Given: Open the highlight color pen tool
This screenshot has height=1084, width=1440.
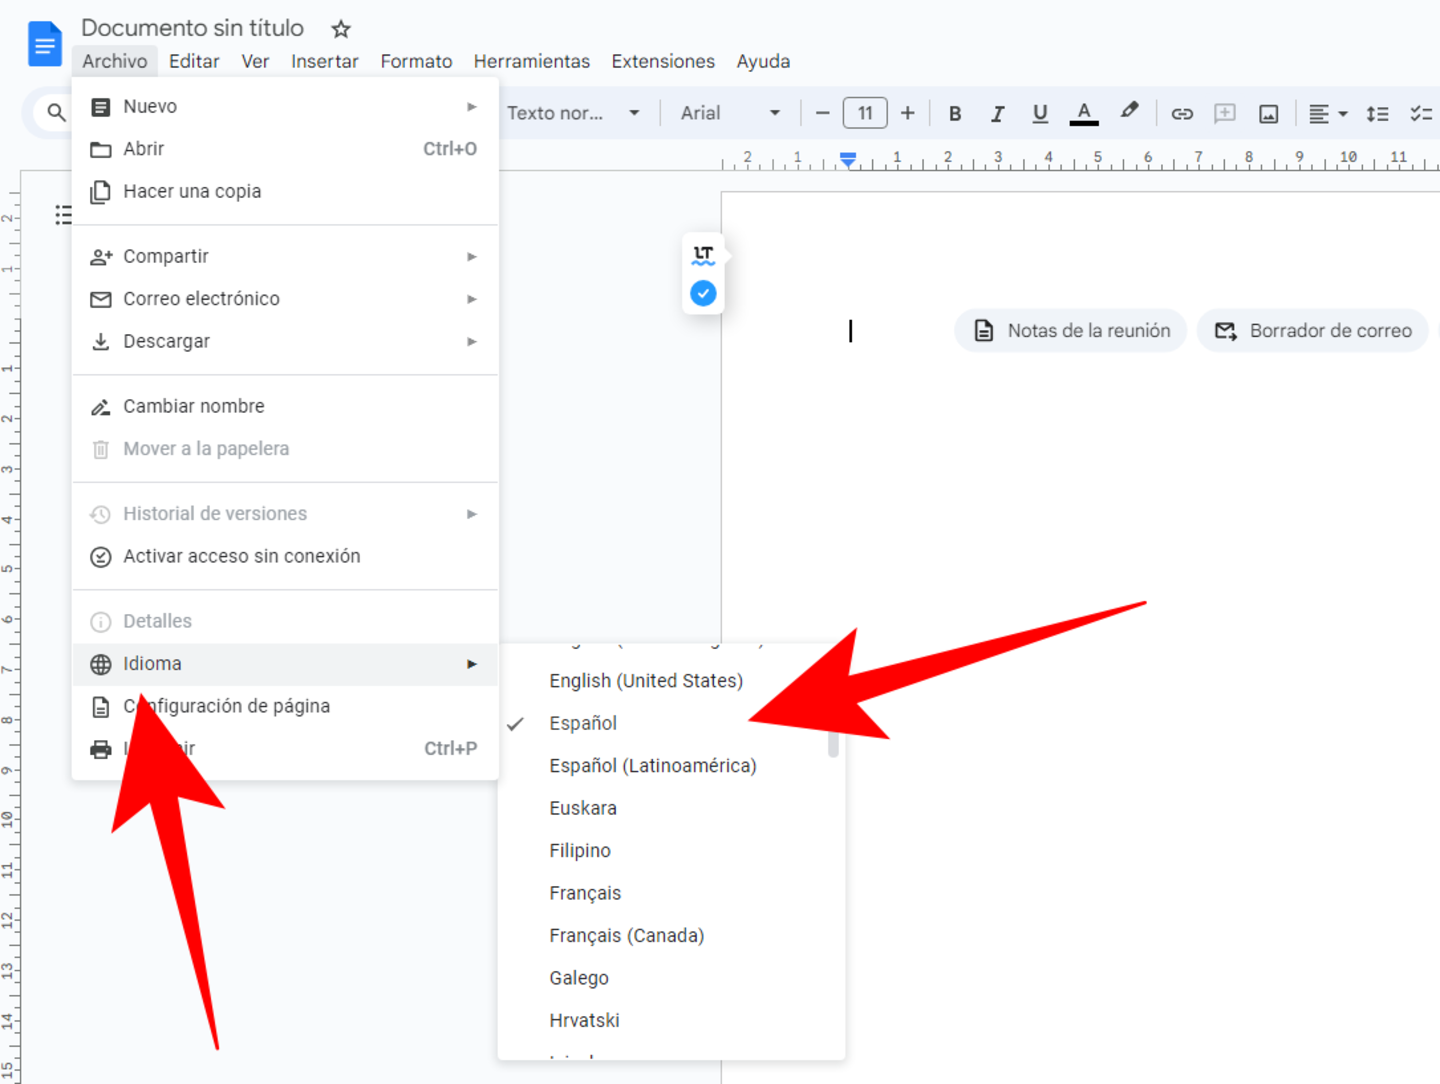Looking at the screenshot, I should [x=1129, y=112].
